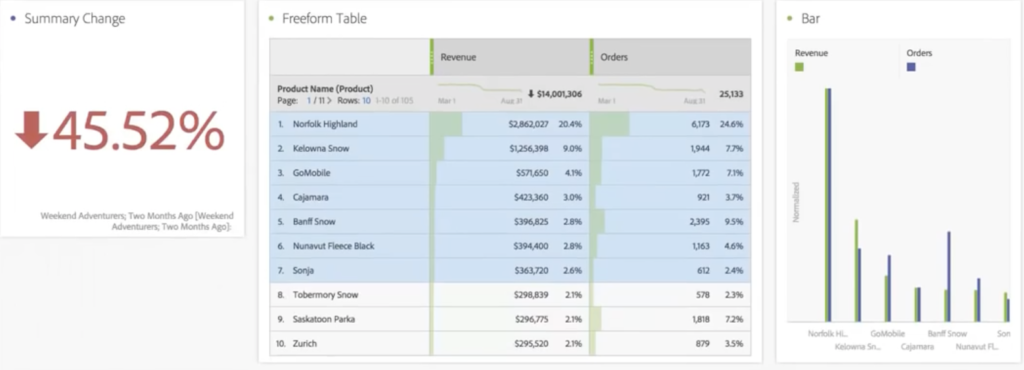This screenshot has width=1024, height=370.
Task: Click the 6,173 orders cell
Action: click(700, 124)
